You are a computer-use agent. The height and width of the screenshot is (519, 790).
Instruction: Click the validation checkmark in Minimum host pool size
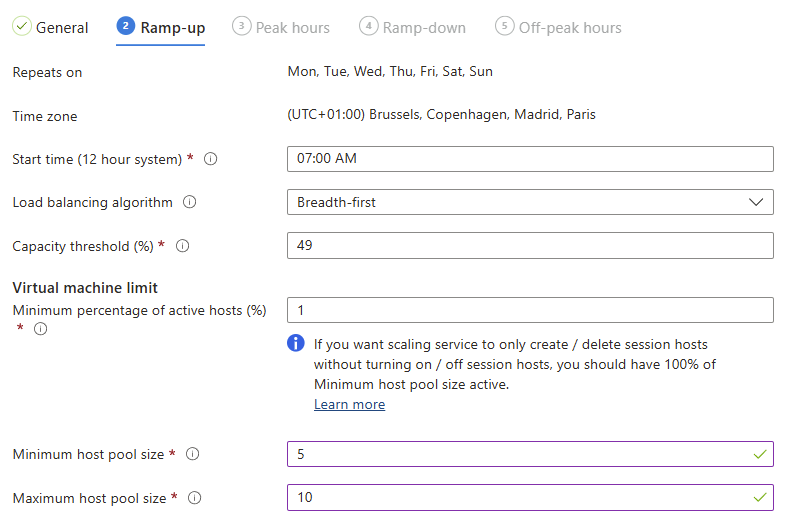[x=760, y=454]
